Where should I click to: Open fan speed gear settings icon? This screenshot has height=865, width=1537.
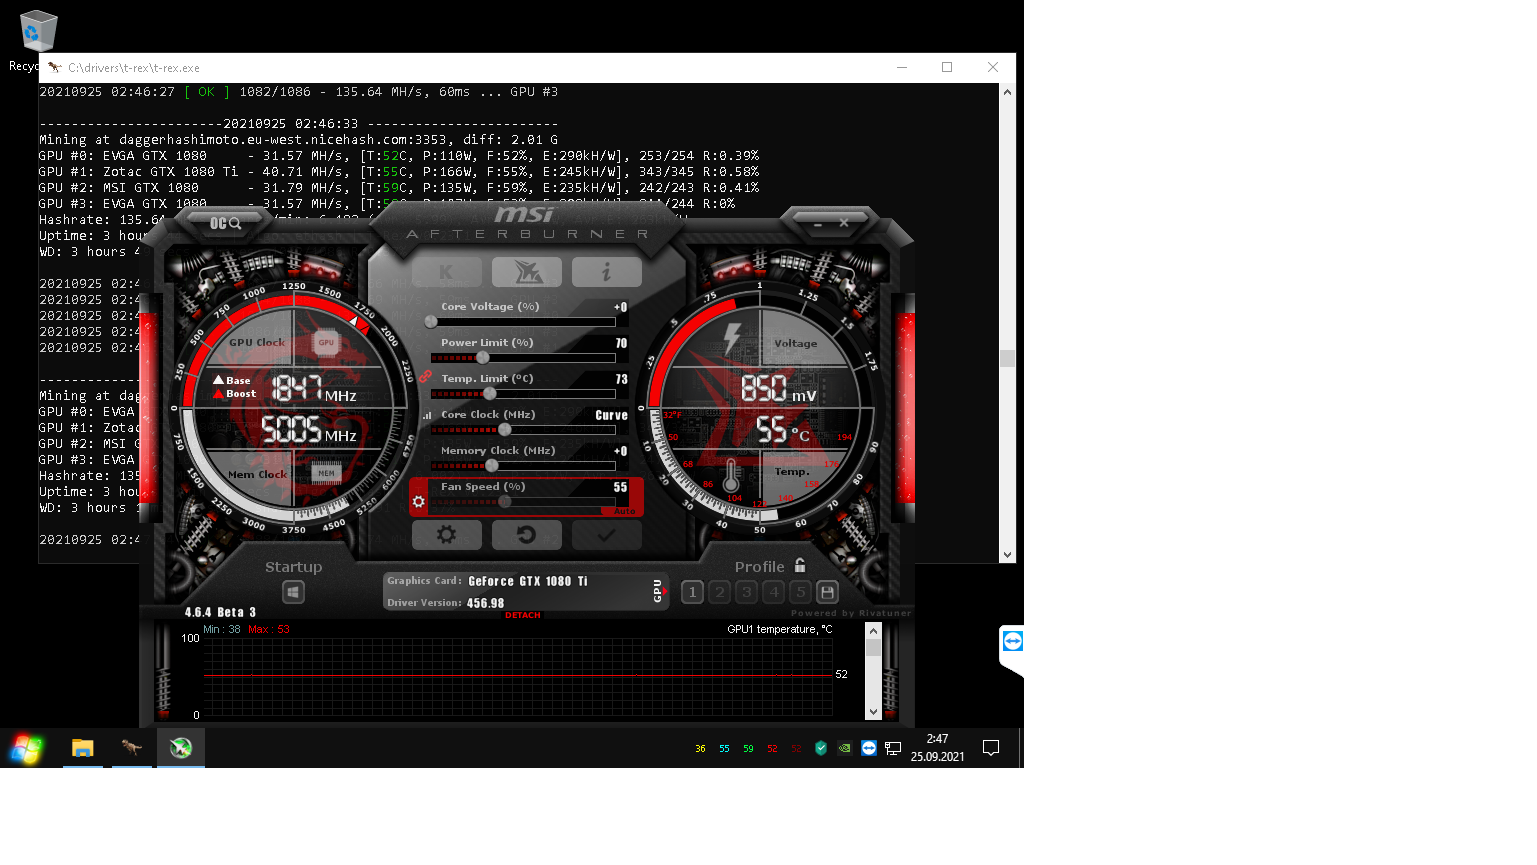click(x=419, y=501)
